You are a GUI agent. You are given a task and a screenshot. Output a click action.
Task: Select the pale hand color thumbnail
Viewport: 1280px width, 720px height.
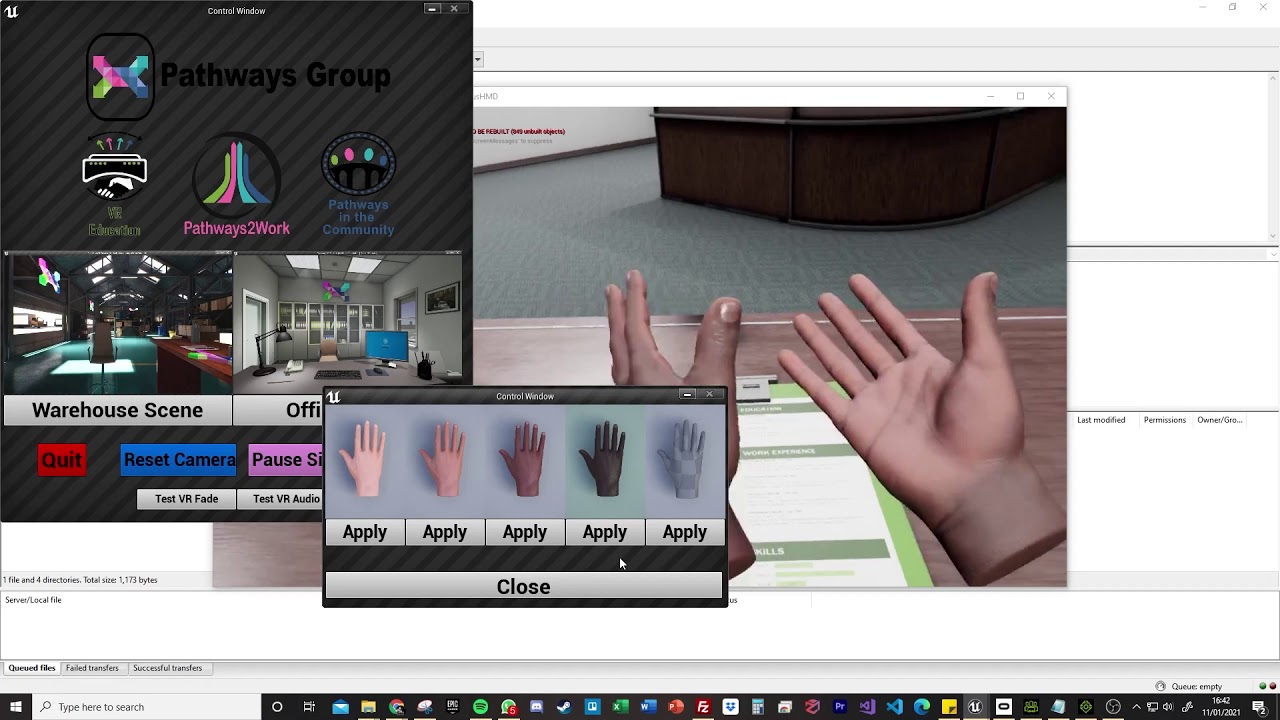click(365, 460)
